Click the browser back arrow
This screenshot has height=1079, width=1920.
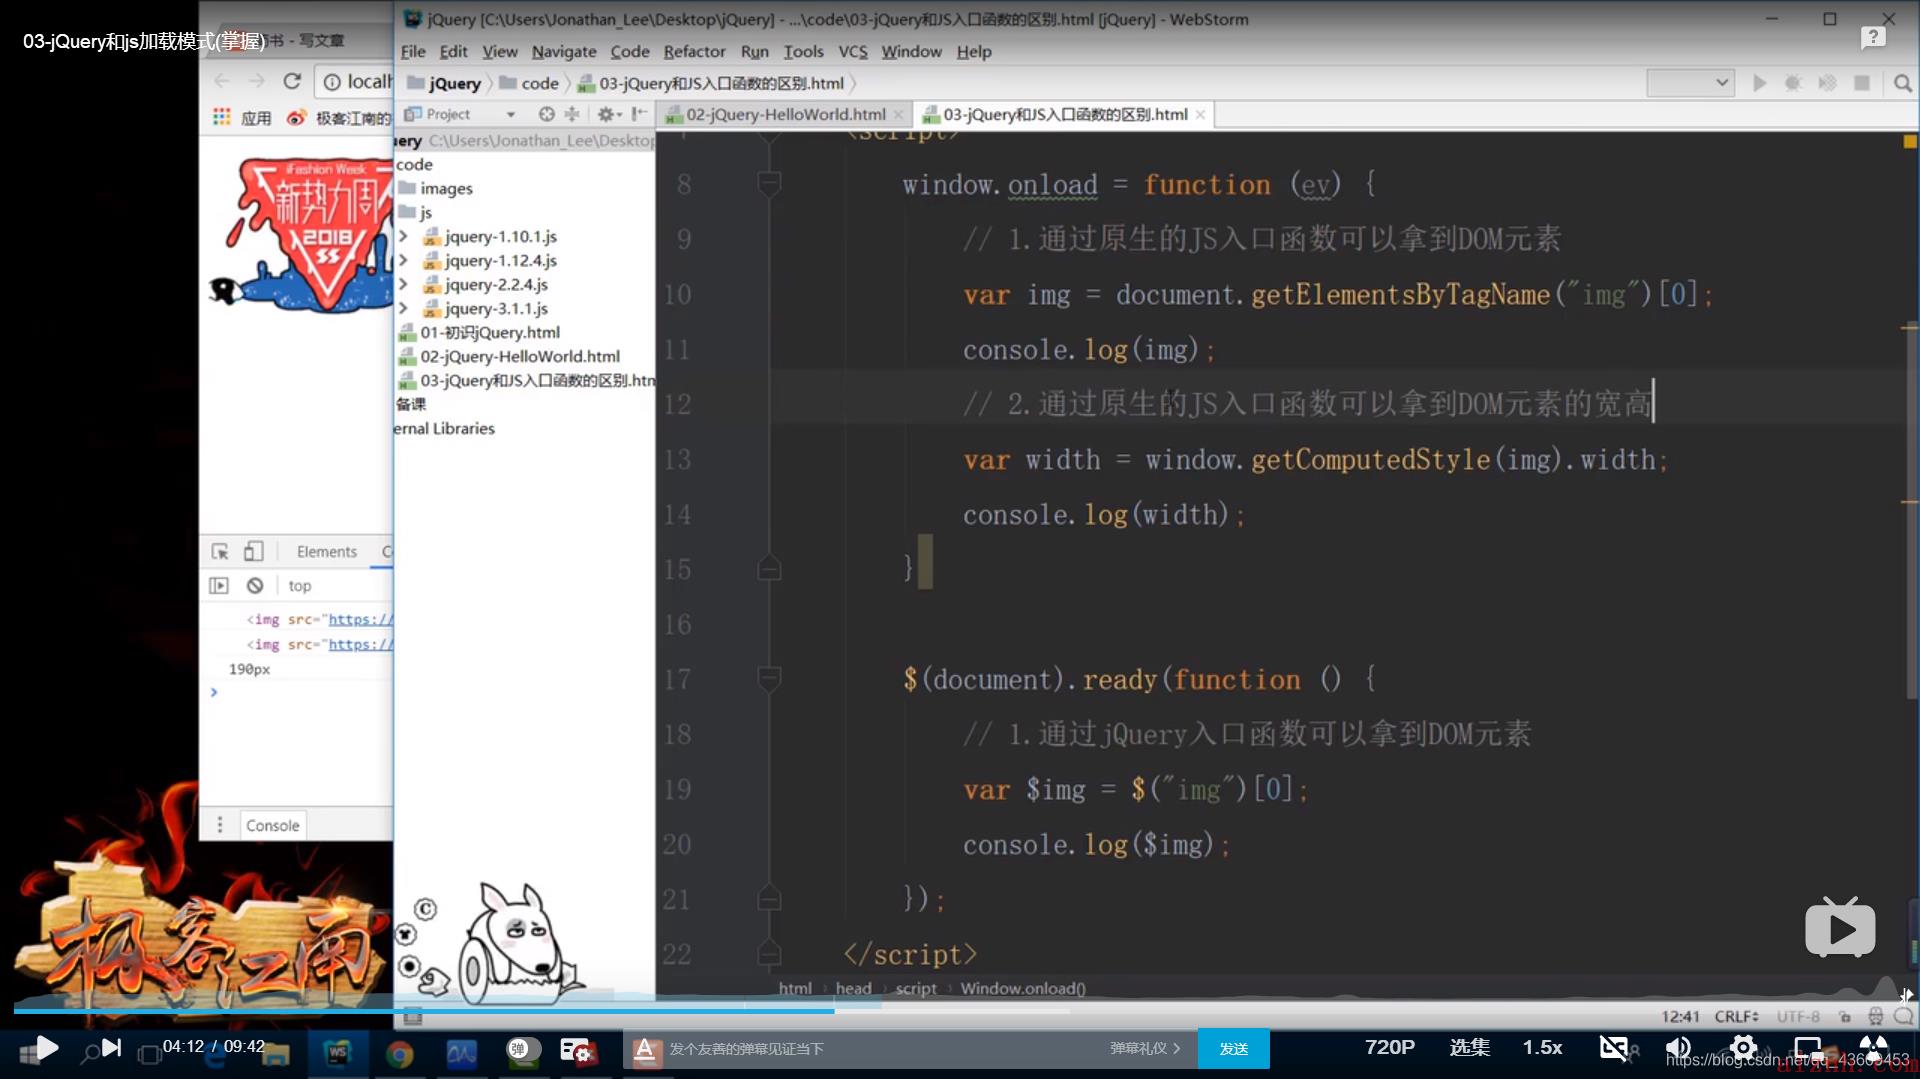(222, 81)
